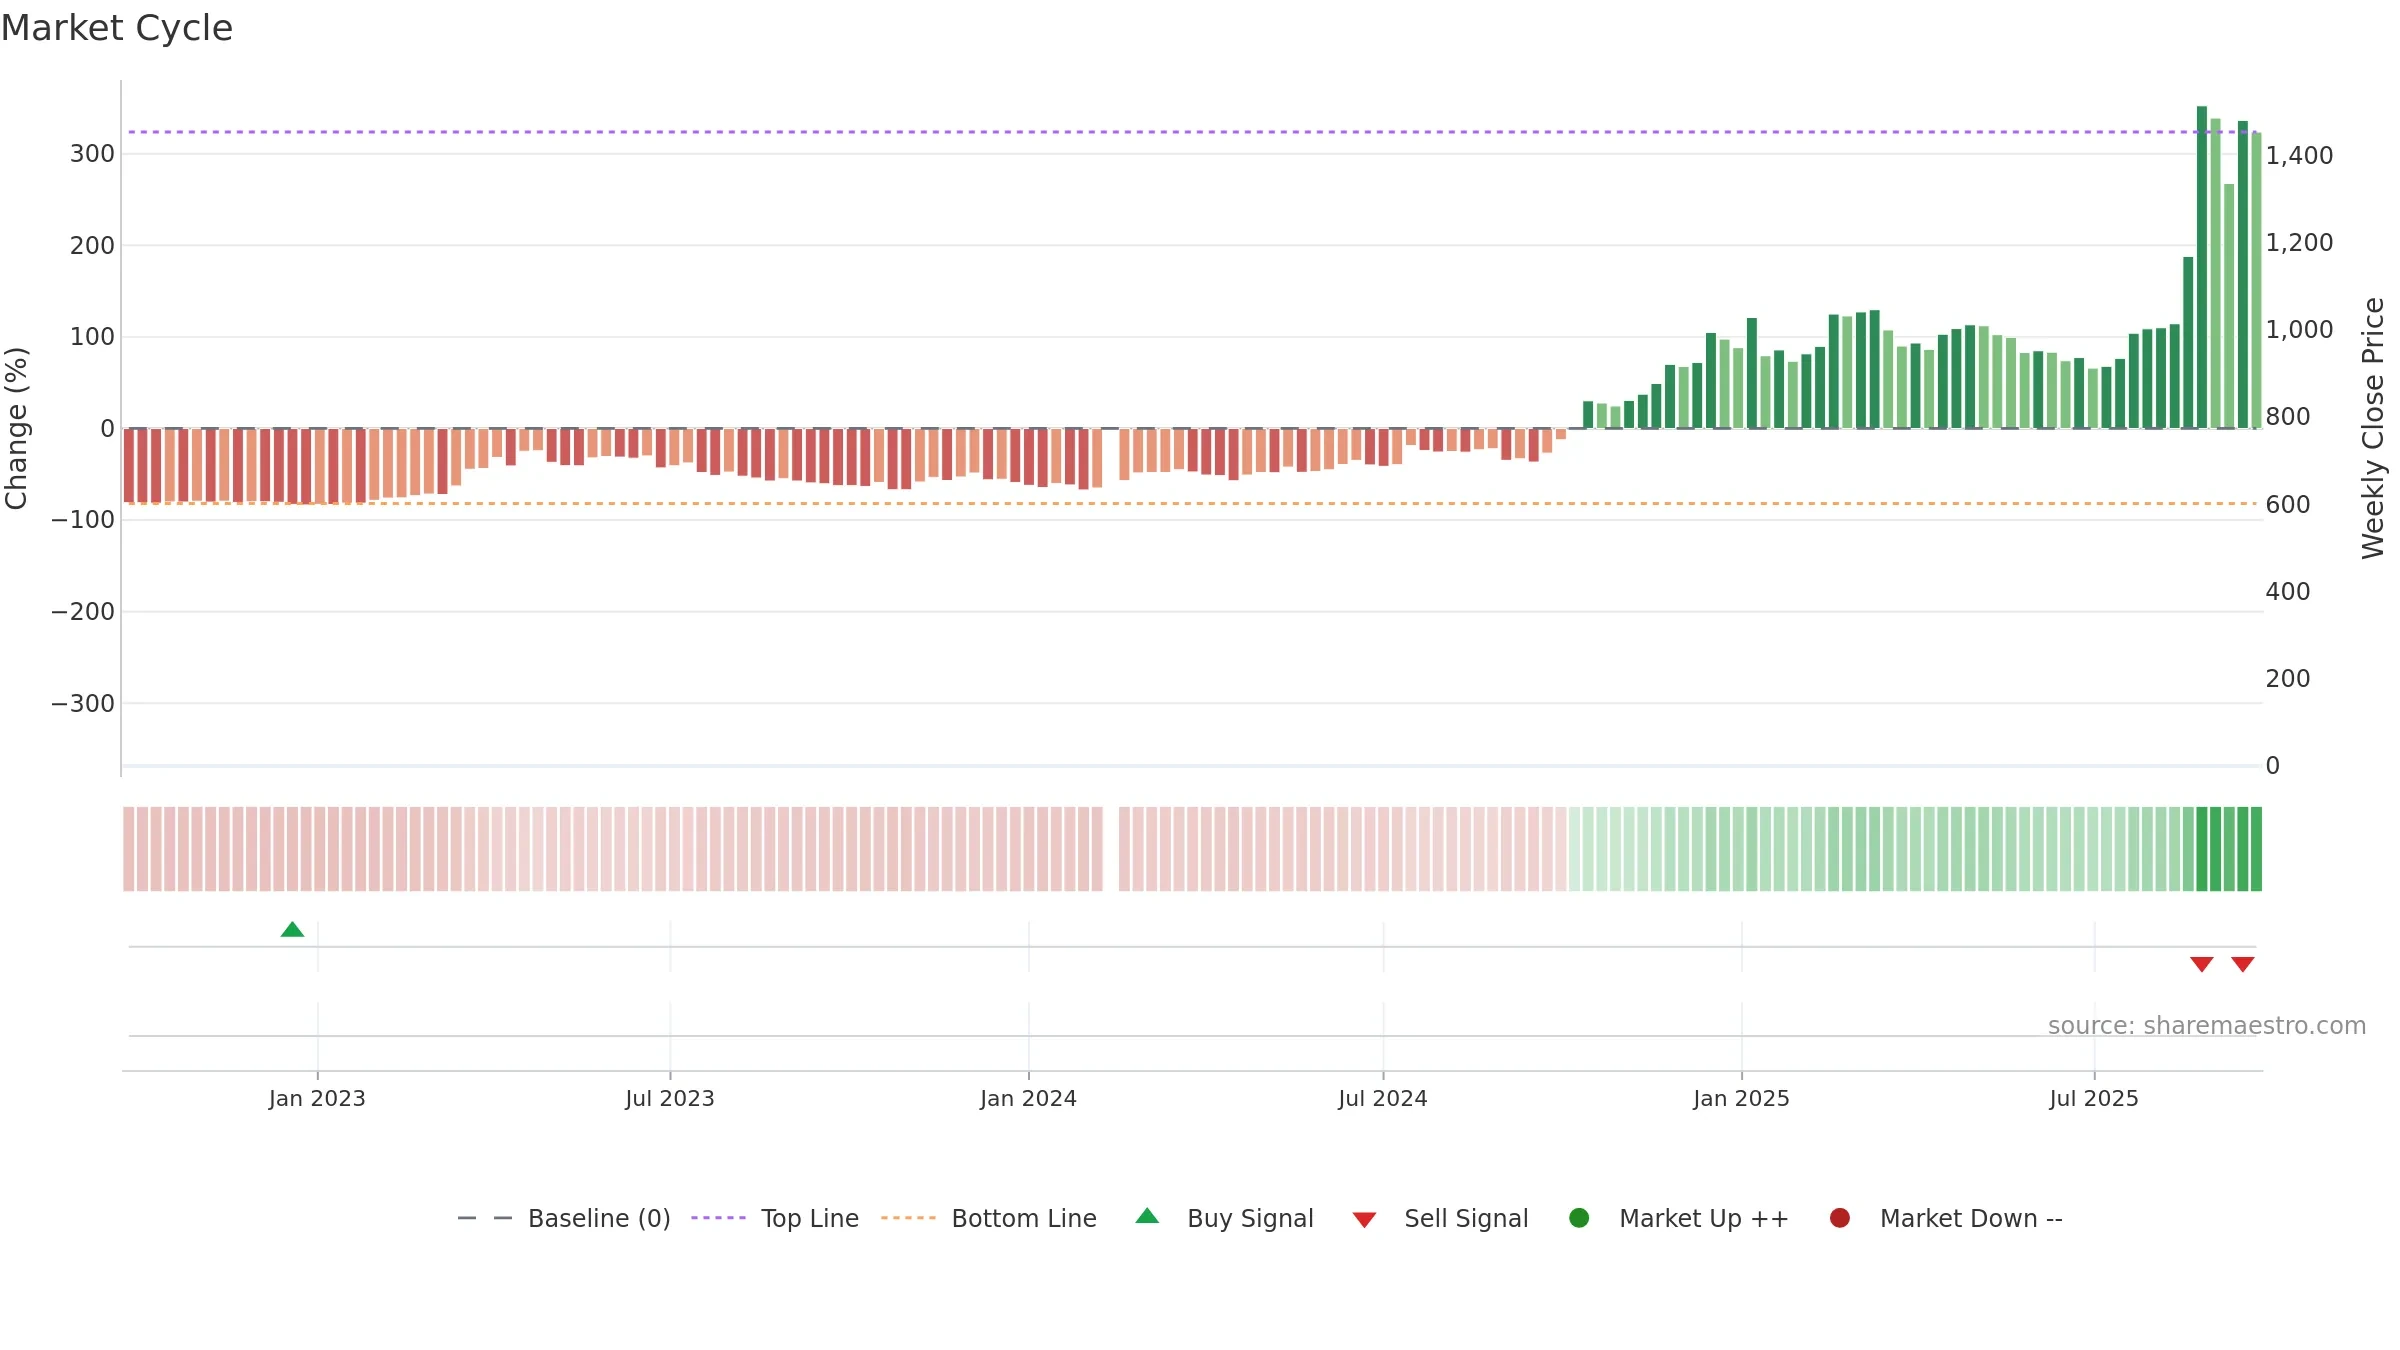Click the source: sharemaestro.com text
This screenshot has width=2400, height=1350.
coord(2207,1025)
